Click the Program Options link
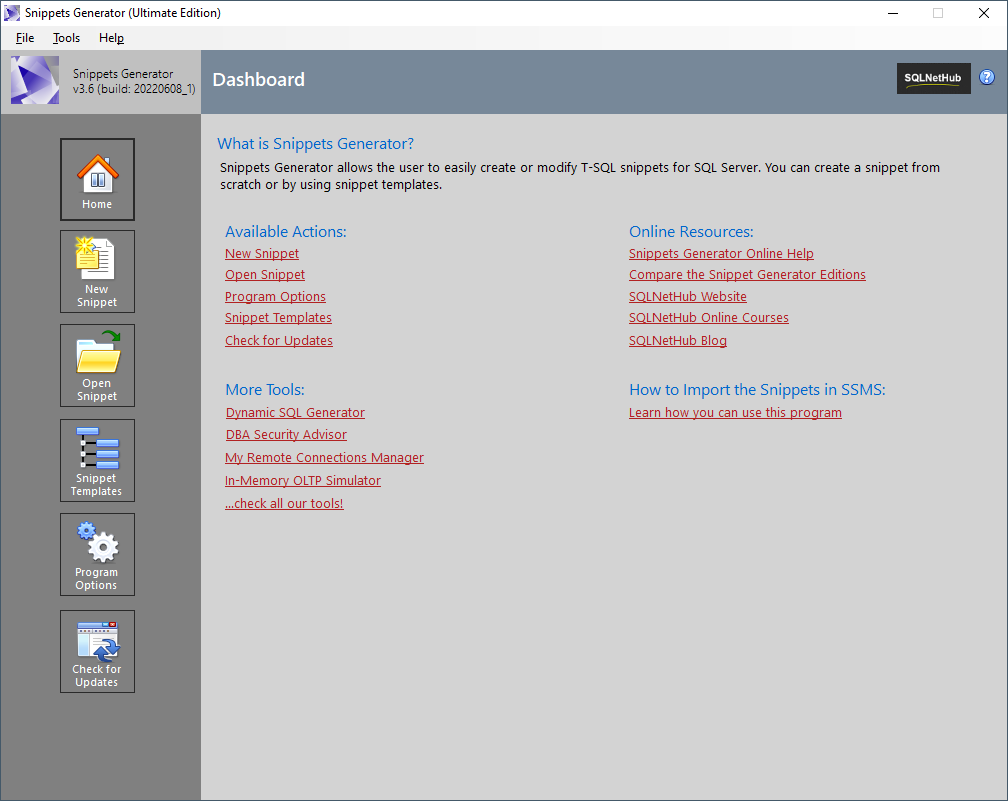The height and width of the screenshot is (801, 1008). (275, 297)
